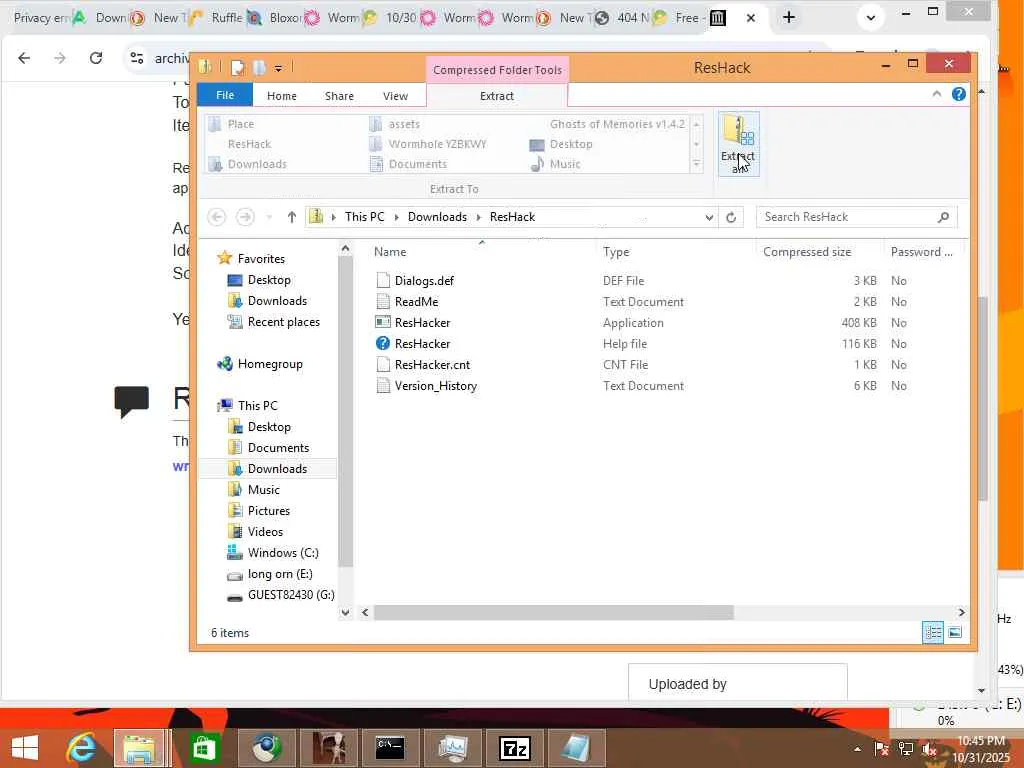Switch to the Home ribbon tab
This screenshot has width=1024, height=768.
tap(281, 96)
